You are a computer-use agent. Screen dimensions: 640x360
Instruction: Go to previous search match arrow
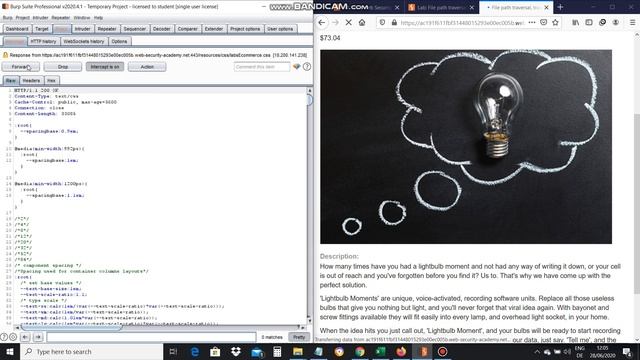tap(25, 337)
